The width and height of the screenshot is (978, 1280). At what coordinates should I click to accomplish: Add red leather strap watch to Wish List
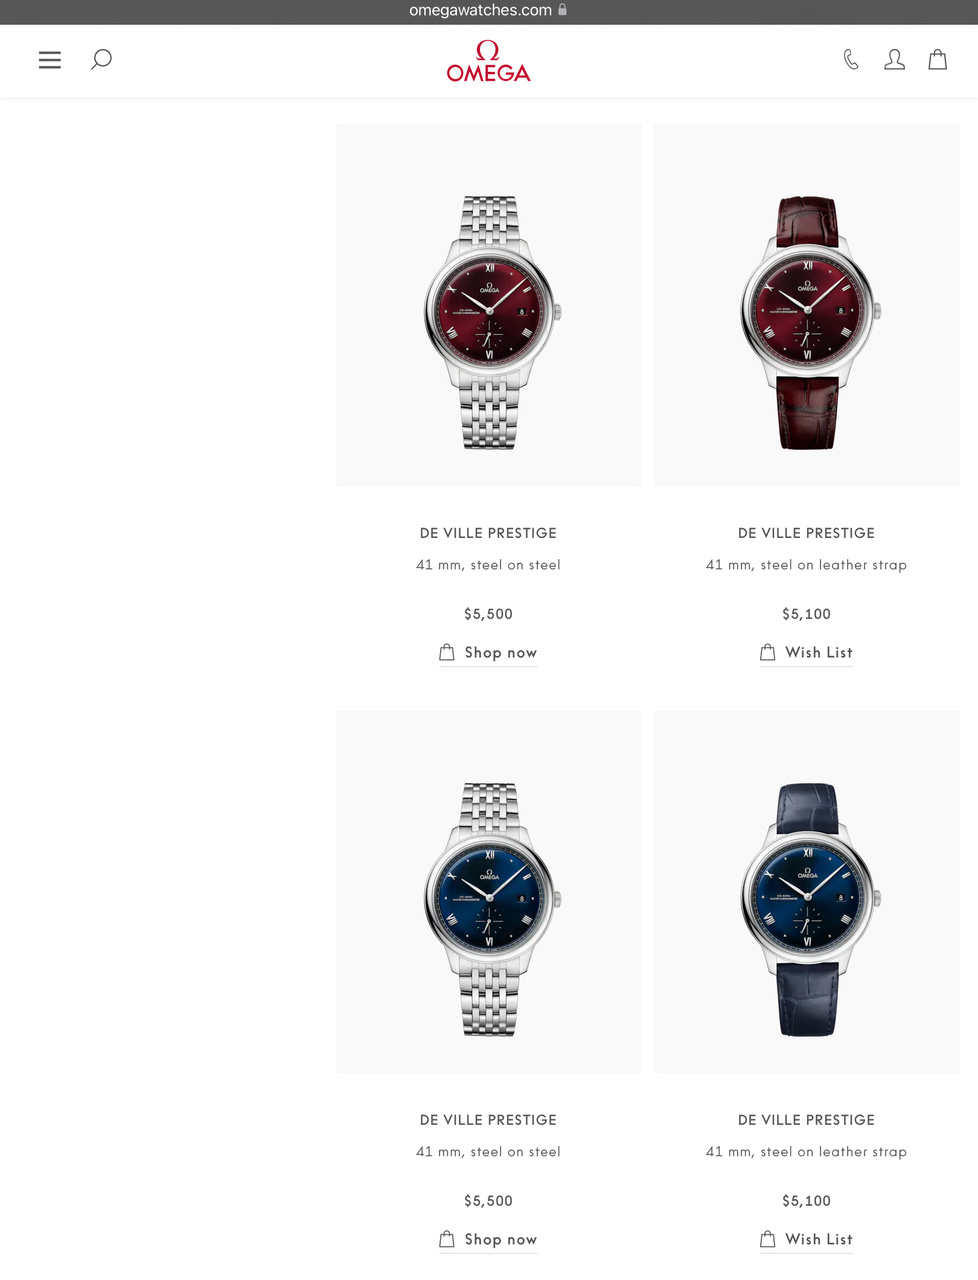[819, 652]
